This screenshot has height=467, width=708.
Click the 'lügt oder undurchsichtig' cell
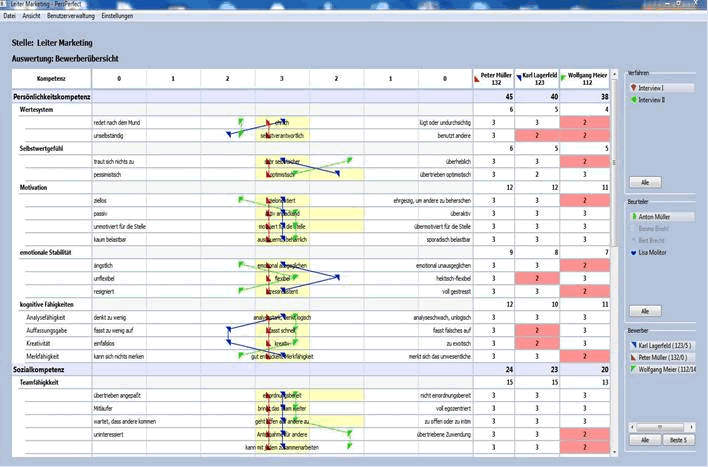(445, 123)
